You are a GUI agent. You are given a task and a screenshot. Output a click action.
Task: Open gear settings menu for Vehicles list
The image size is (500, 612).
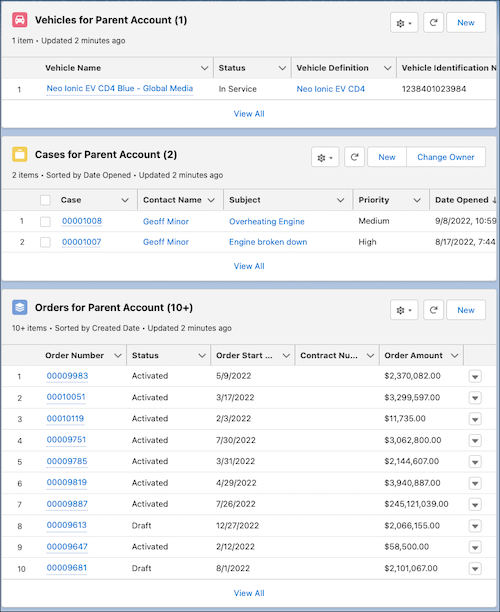pyautogui.click(x=404, y=23)
